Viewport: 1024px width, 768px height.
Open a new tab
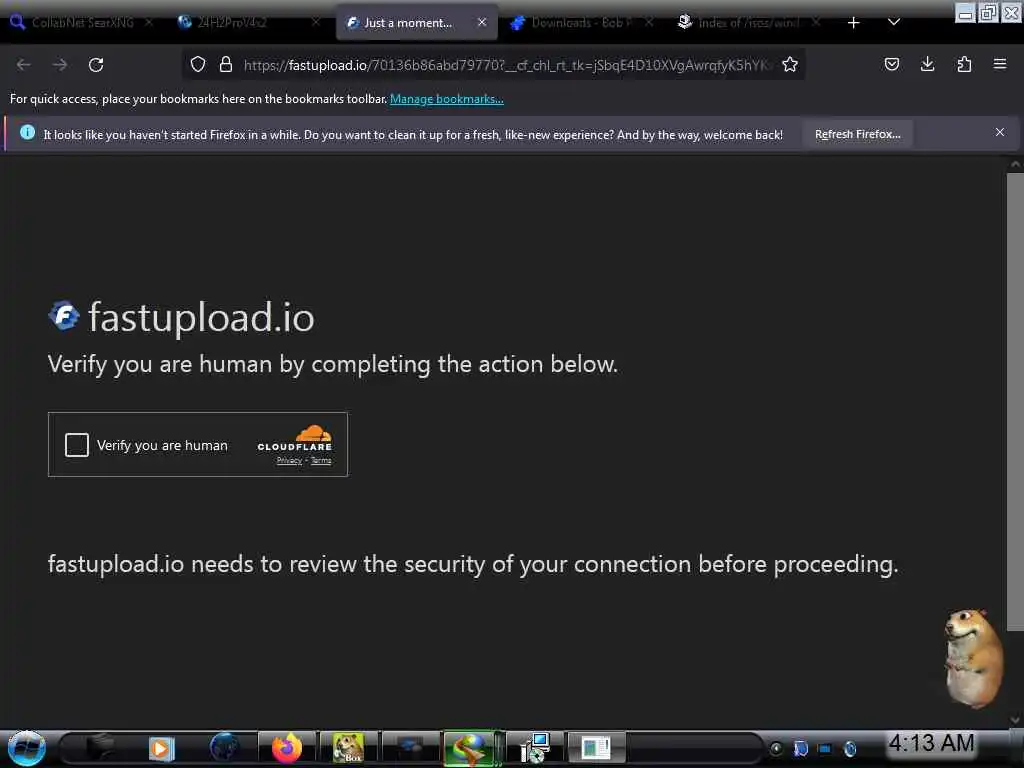click(x=853, y=23)
